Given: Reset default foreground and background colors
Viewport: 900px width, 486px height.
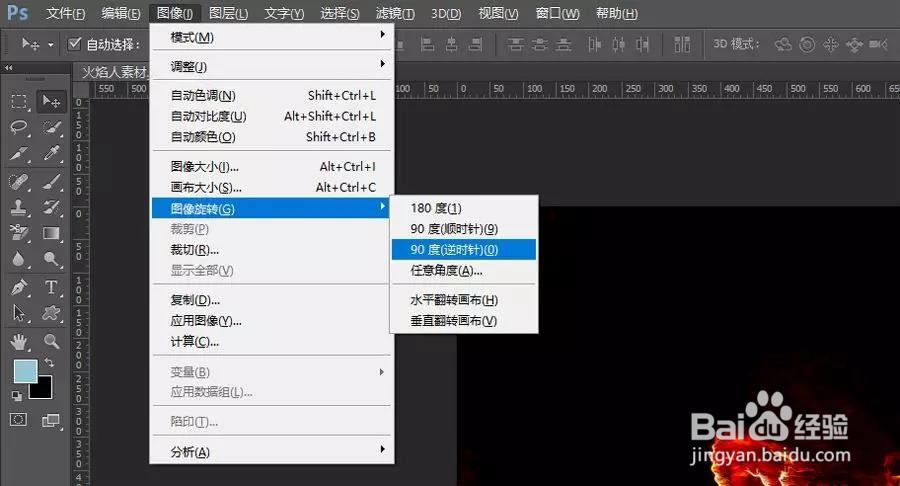Looking at the screenshot, I should [17, 395].
